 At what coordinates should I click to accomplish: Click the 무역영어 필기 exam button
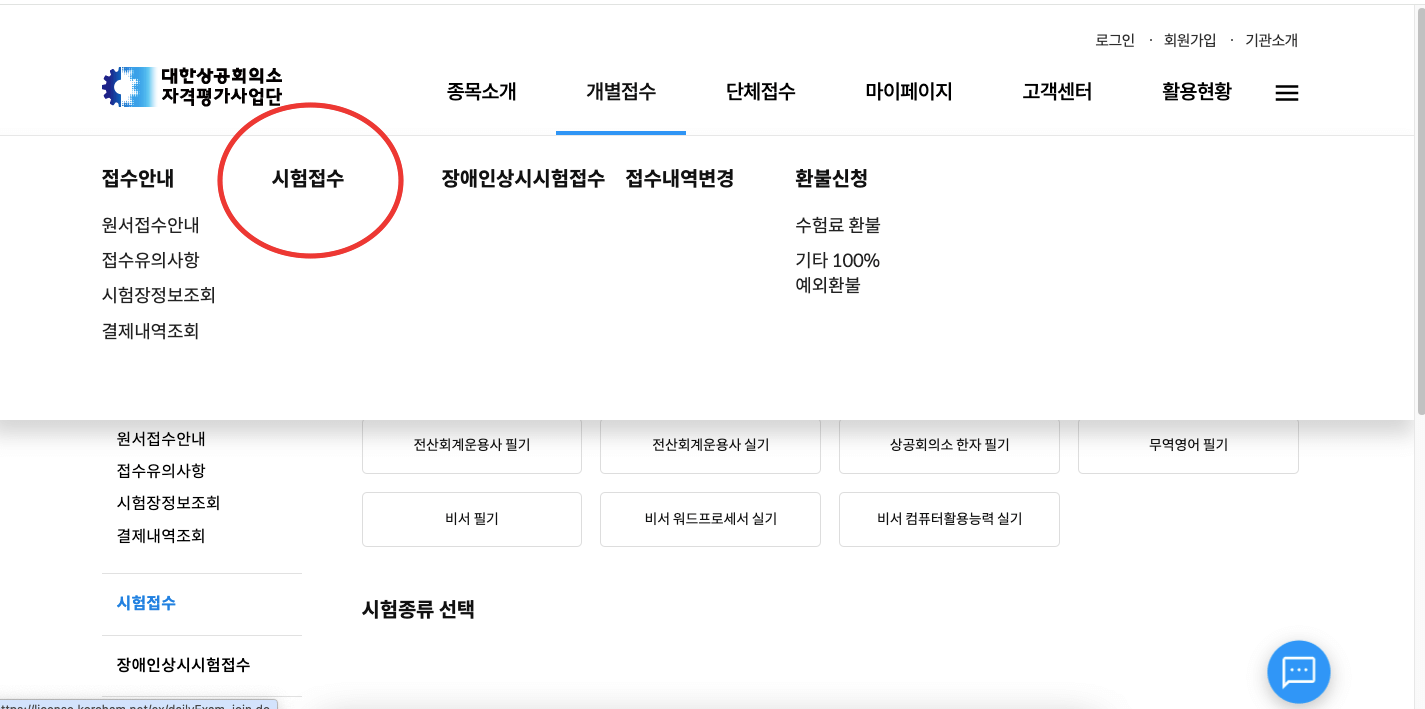coord(1187,446)
